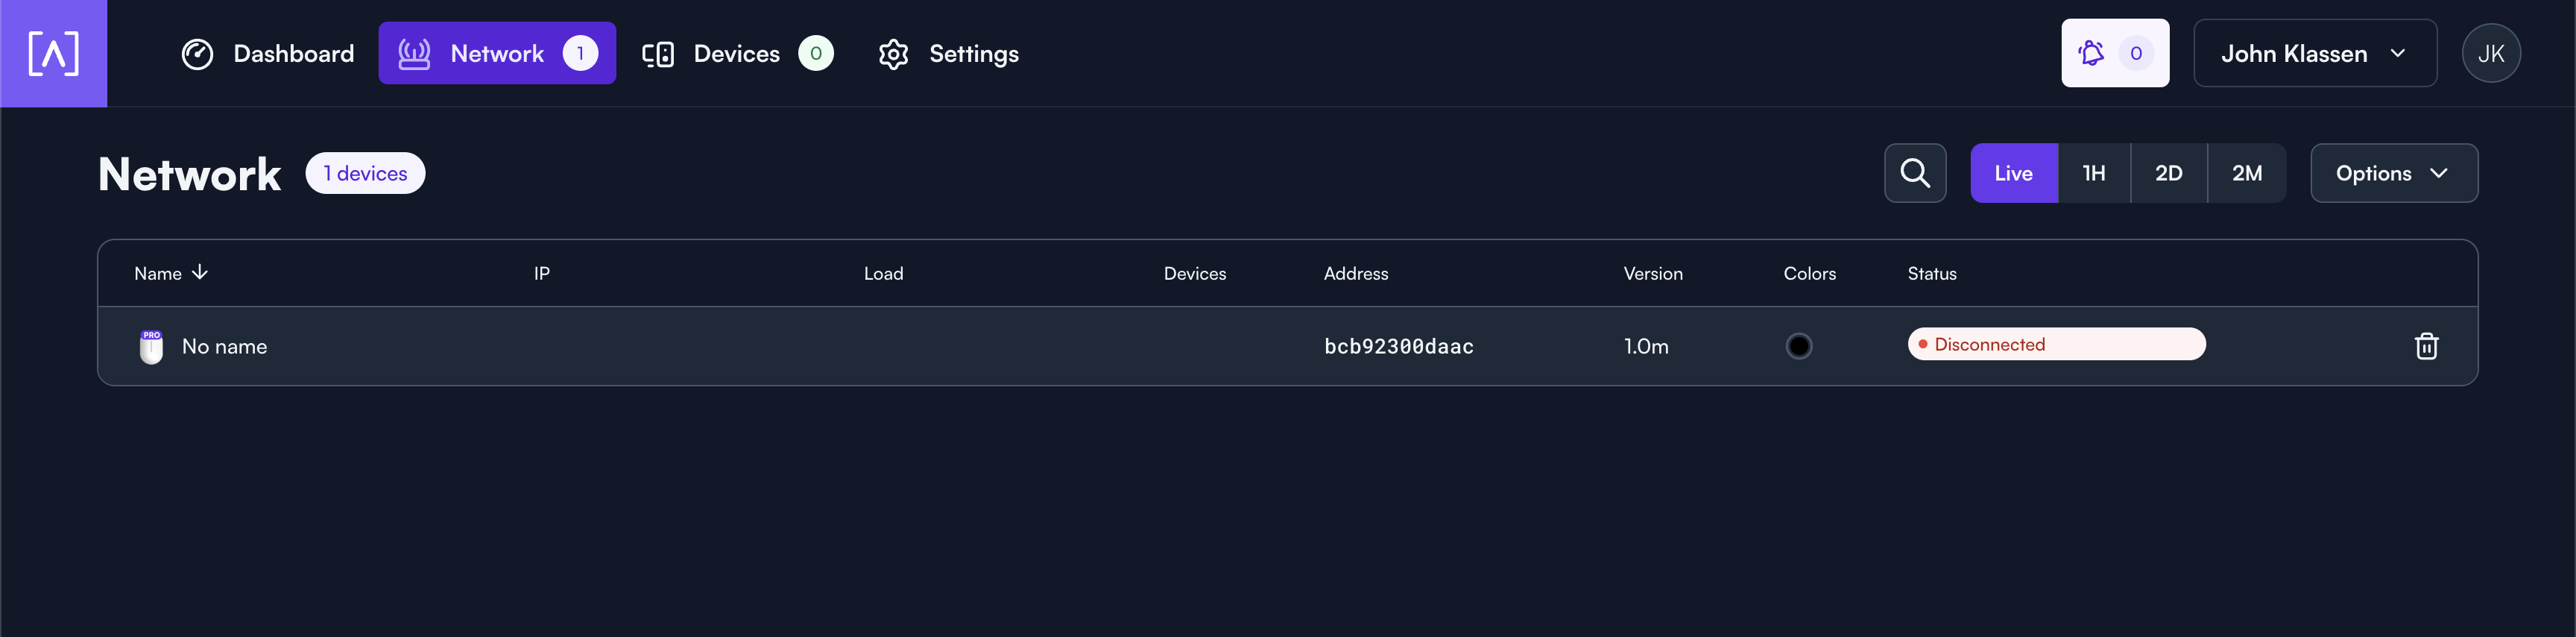The image size is (2576, 637).
Task: Expand the Options dropdown
Action: 2393,173
